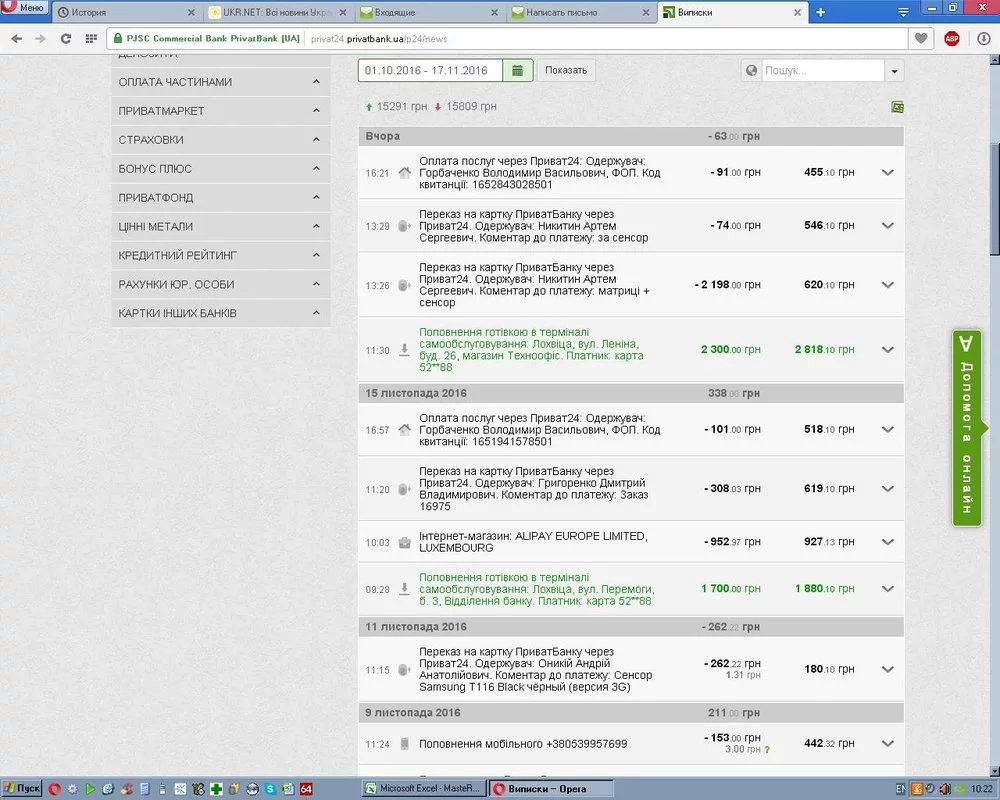
Task: Open the Speed Dial grid icon
Action: [91, 39]
